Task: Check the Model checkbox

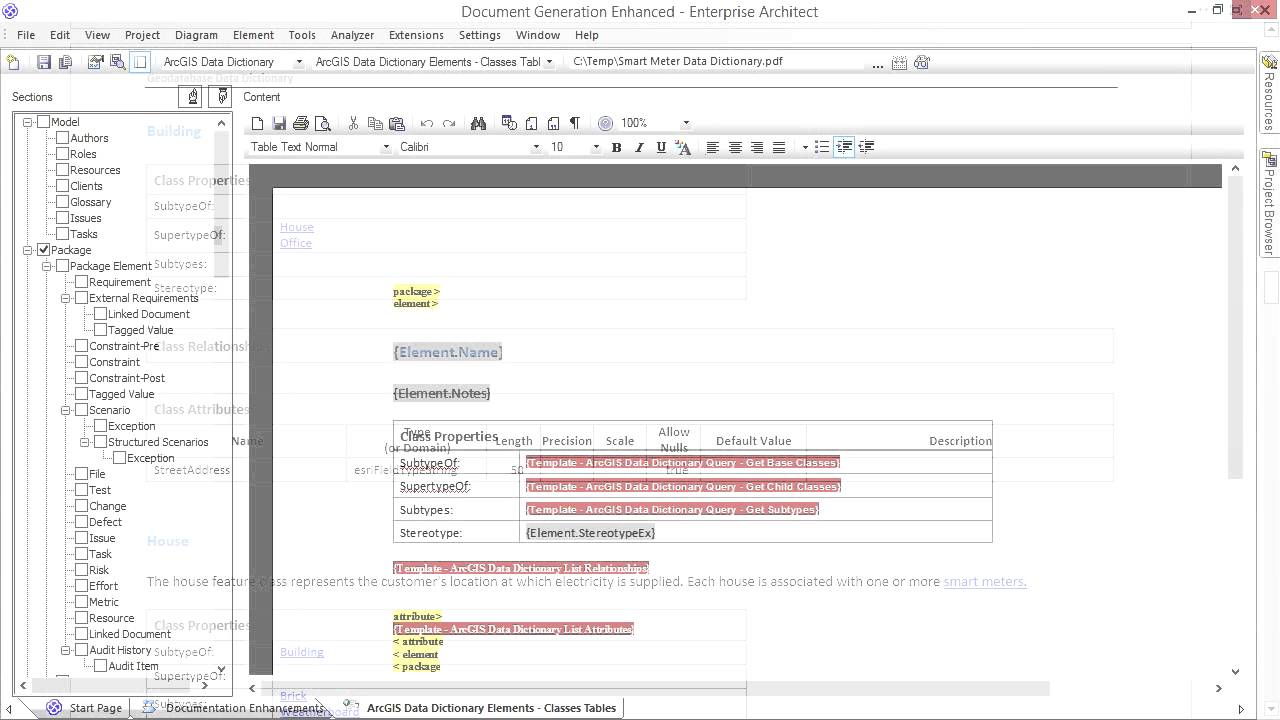Action: point(43,122)
